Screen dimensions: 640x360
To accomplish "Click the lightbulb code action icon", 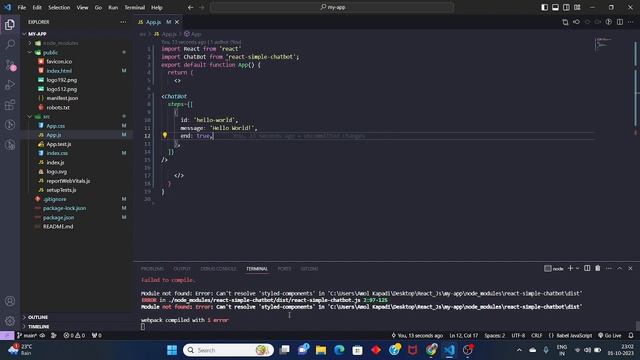I will tap(165, 135).
